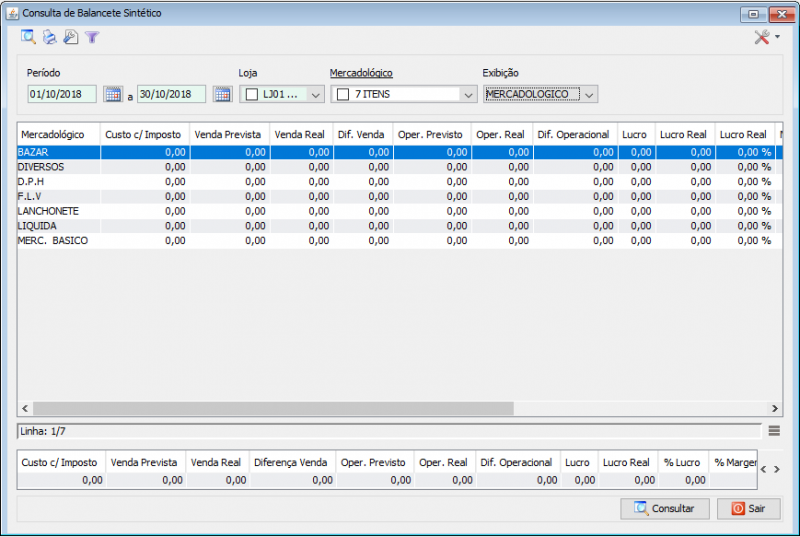Select the F.L.V row
Viewport: 800px width, 537px height.
[x=399, y=196]
